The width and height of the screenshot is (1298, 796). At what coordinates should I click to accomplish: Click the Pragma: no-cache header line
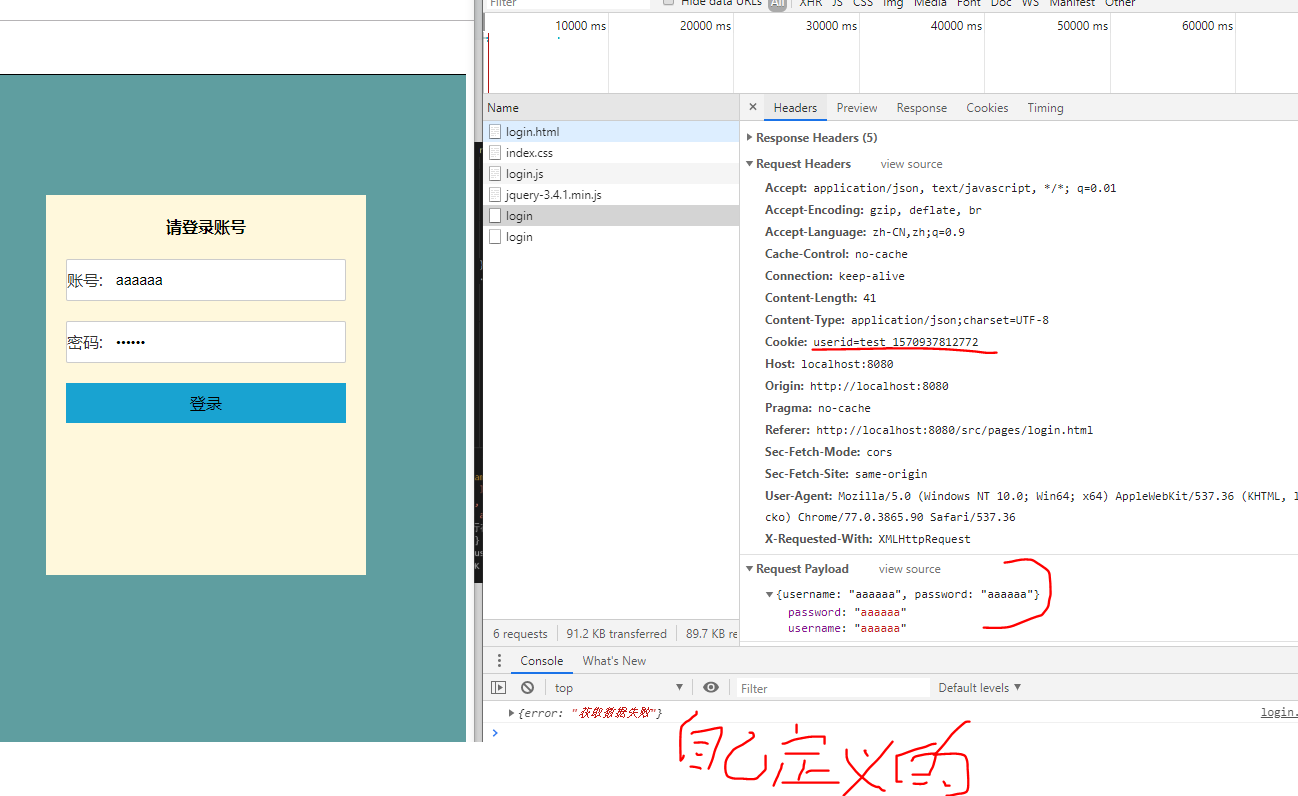tap(818, 408)
